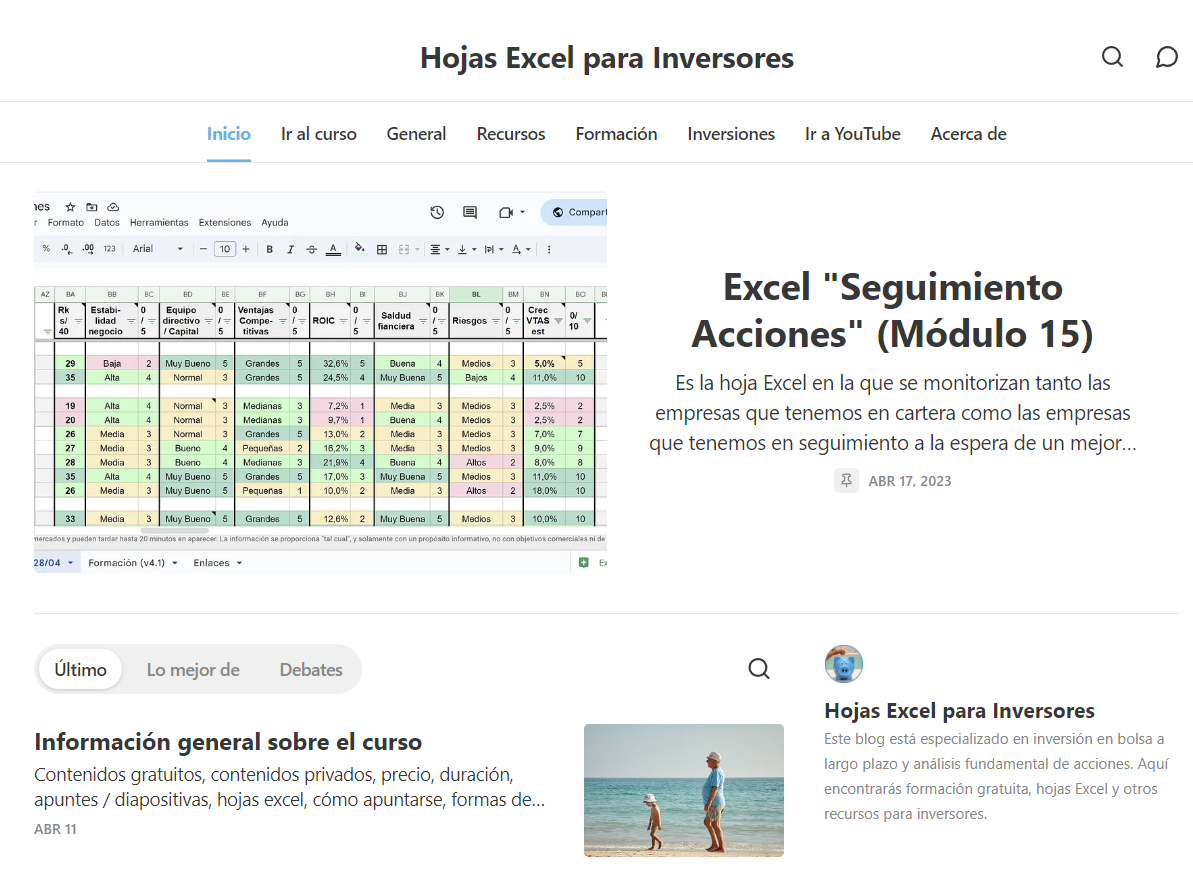Image resolution: width=1193 pixels, height=873 pixels.
Task: Click the blog description starting 'Este blog está especializado'
Action: (997, 776)
